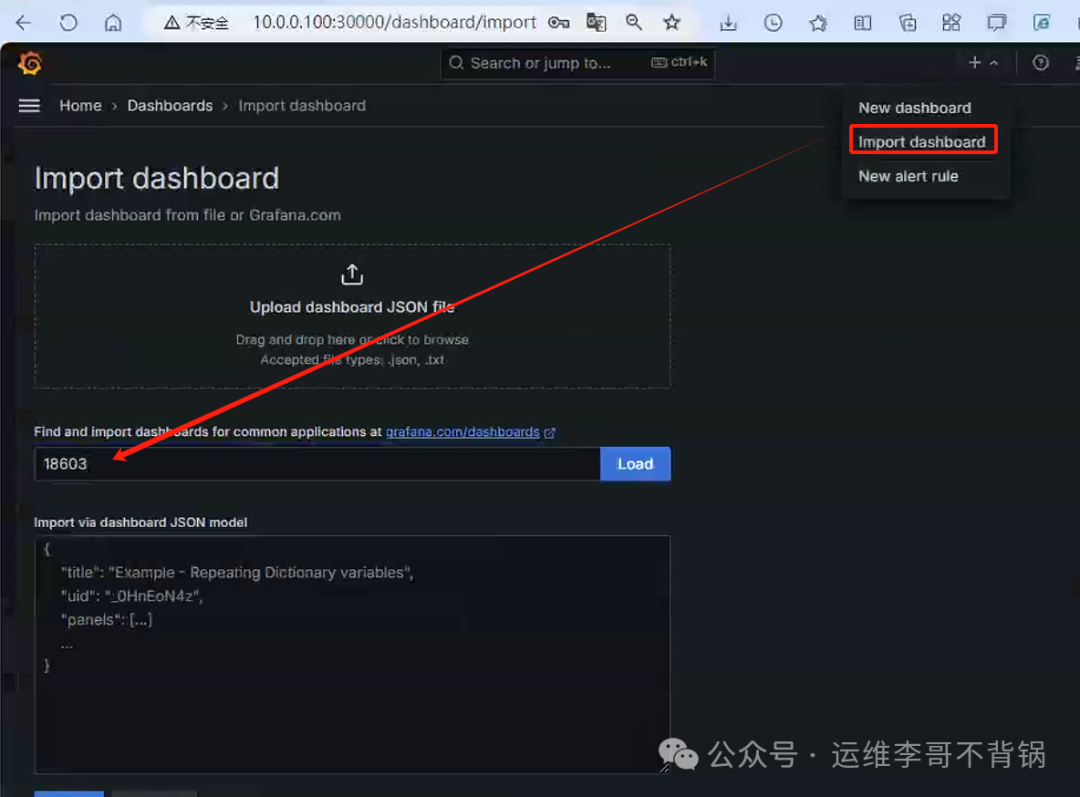
Task: Click the upload arrow icon
Action: point(352,274)
